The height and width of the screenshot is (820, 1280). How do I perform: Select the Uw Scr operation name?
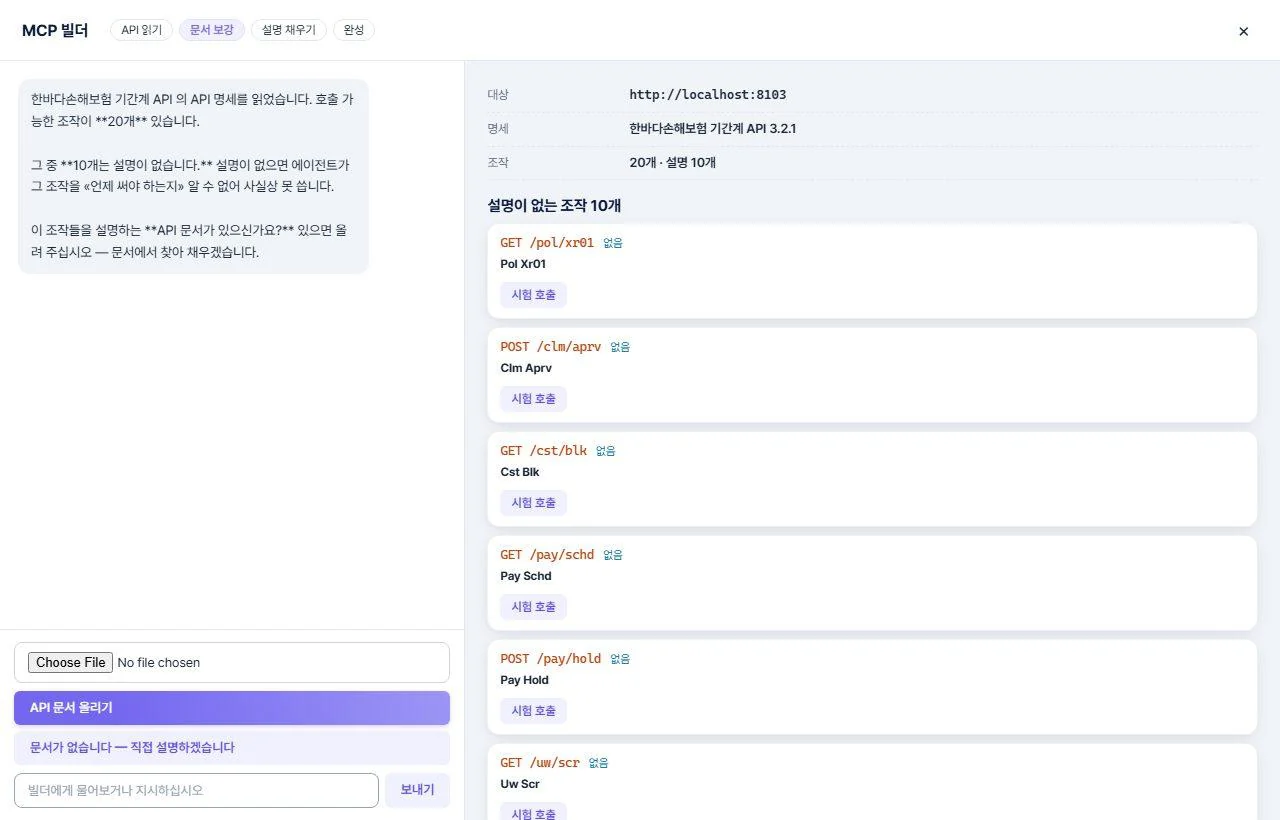point(520,785)
